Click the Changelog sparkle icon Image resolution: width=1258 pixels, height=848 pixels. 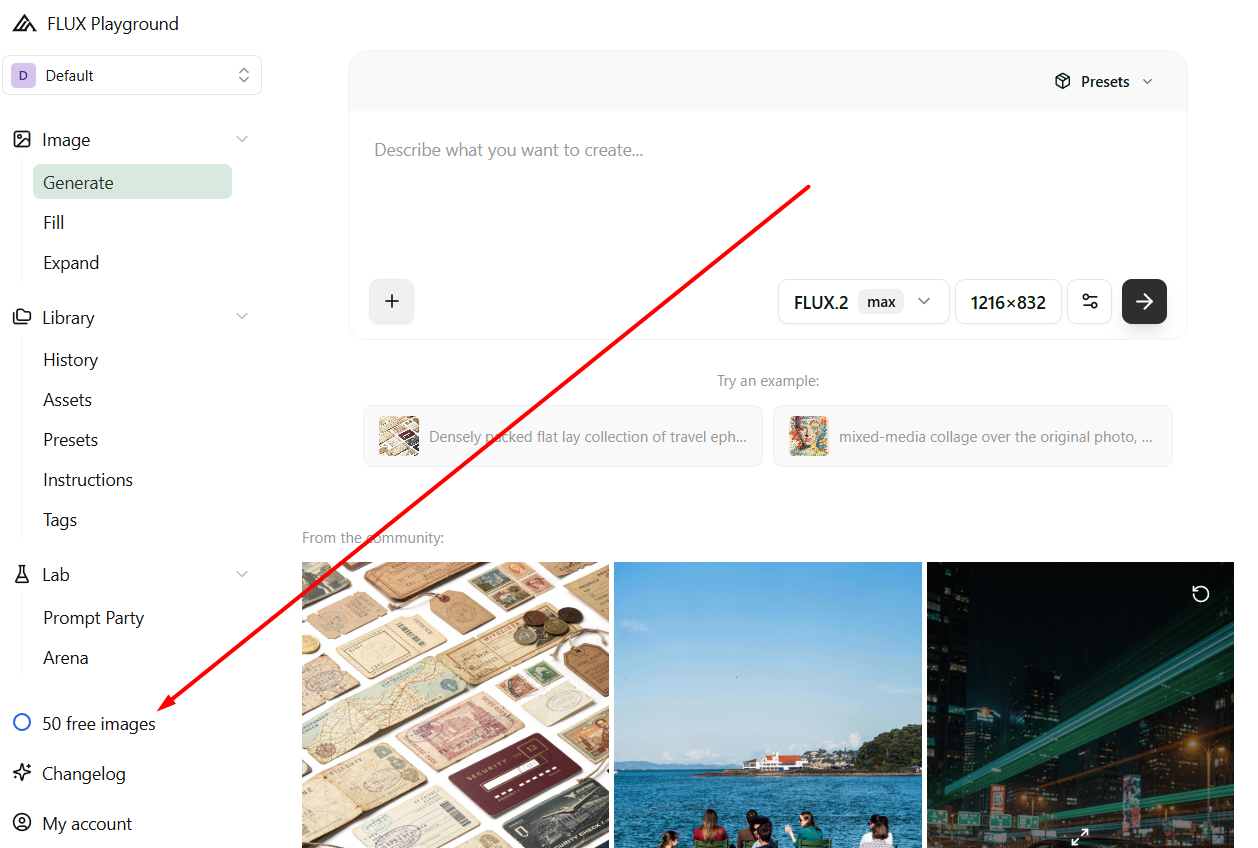click(22, 773)
